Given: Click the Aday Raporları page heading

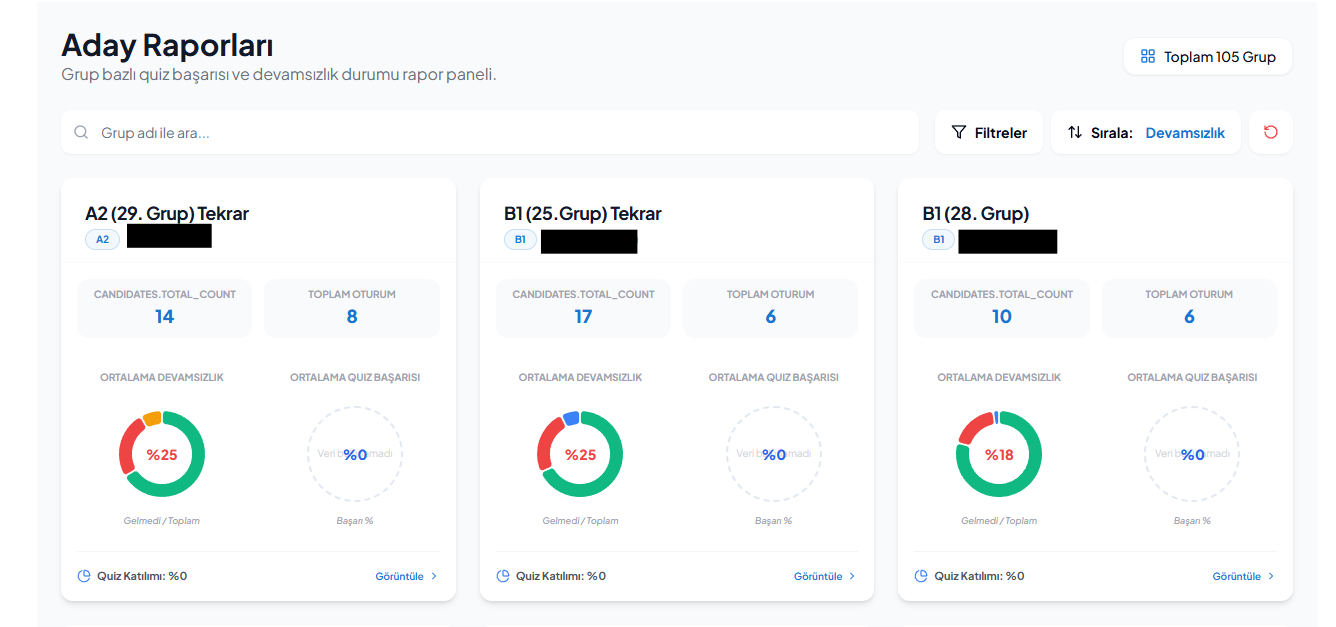Looking at the screenshot, I should click(x=167, y=45).
